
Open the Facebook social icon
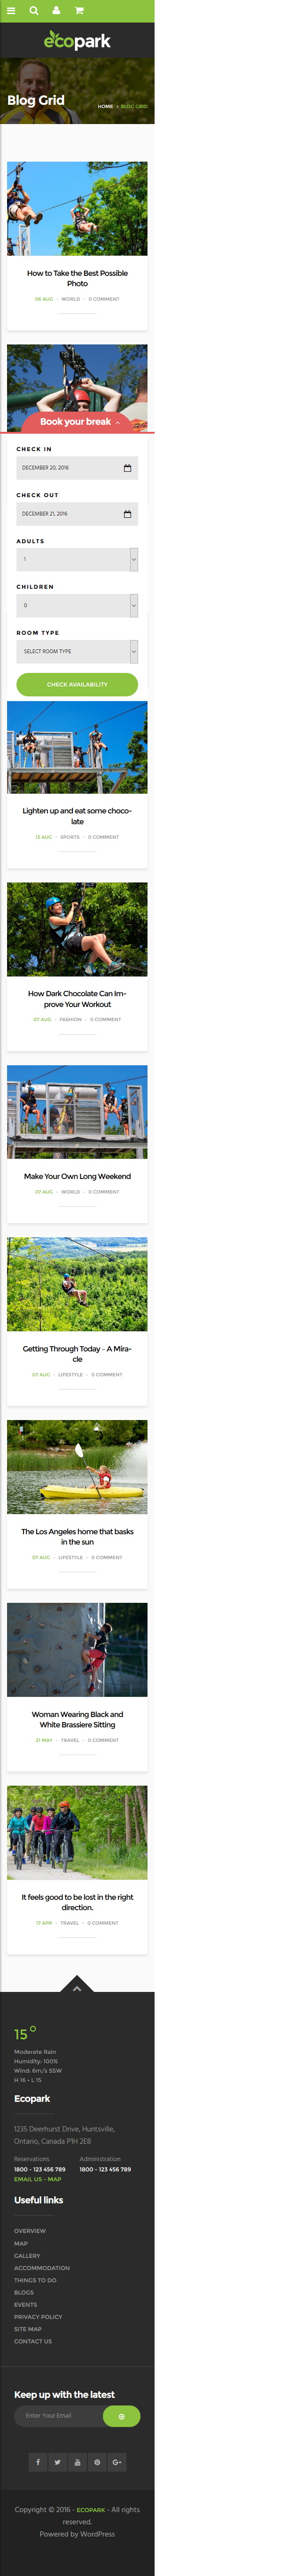(x=38, y=2461)
